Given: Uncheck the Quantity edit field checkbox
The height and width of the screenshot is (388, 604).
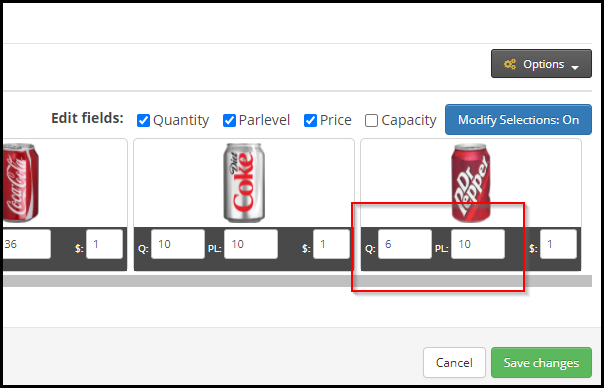Looking at the screenshot, I should tap(143, 120).
